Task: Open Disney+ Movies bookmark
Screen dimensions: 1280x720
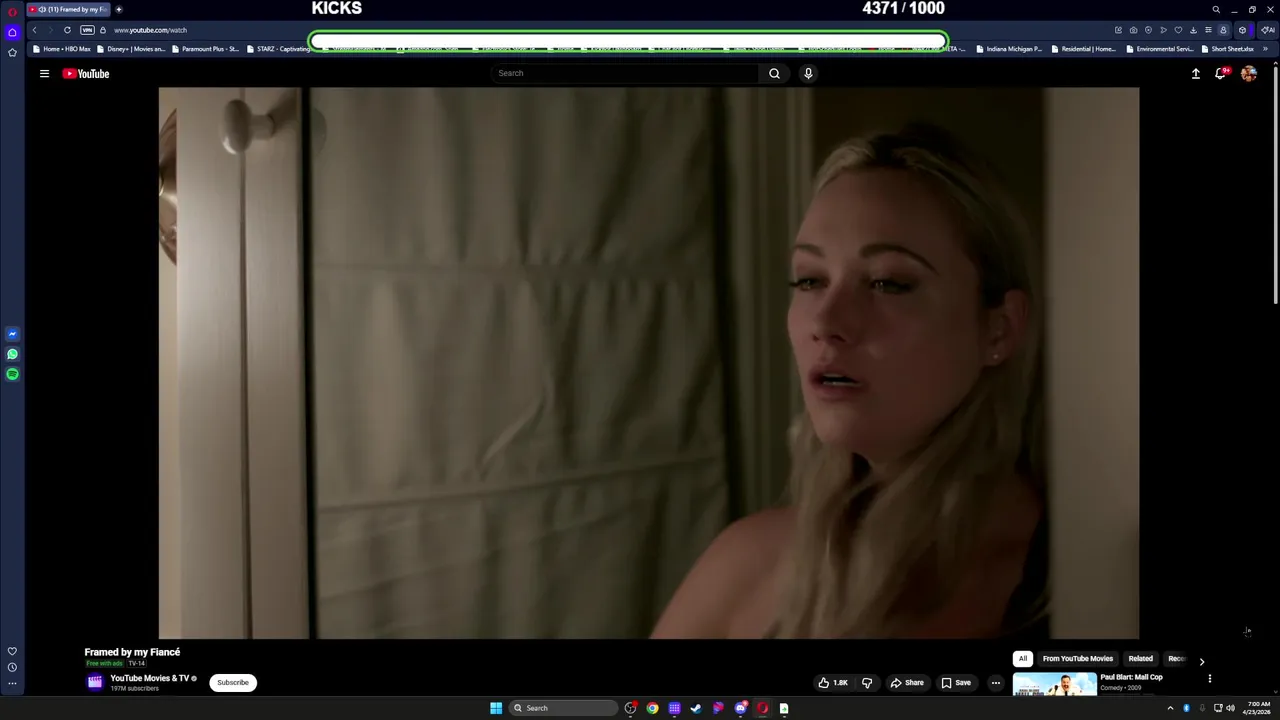Action: (x=131, y=49)
